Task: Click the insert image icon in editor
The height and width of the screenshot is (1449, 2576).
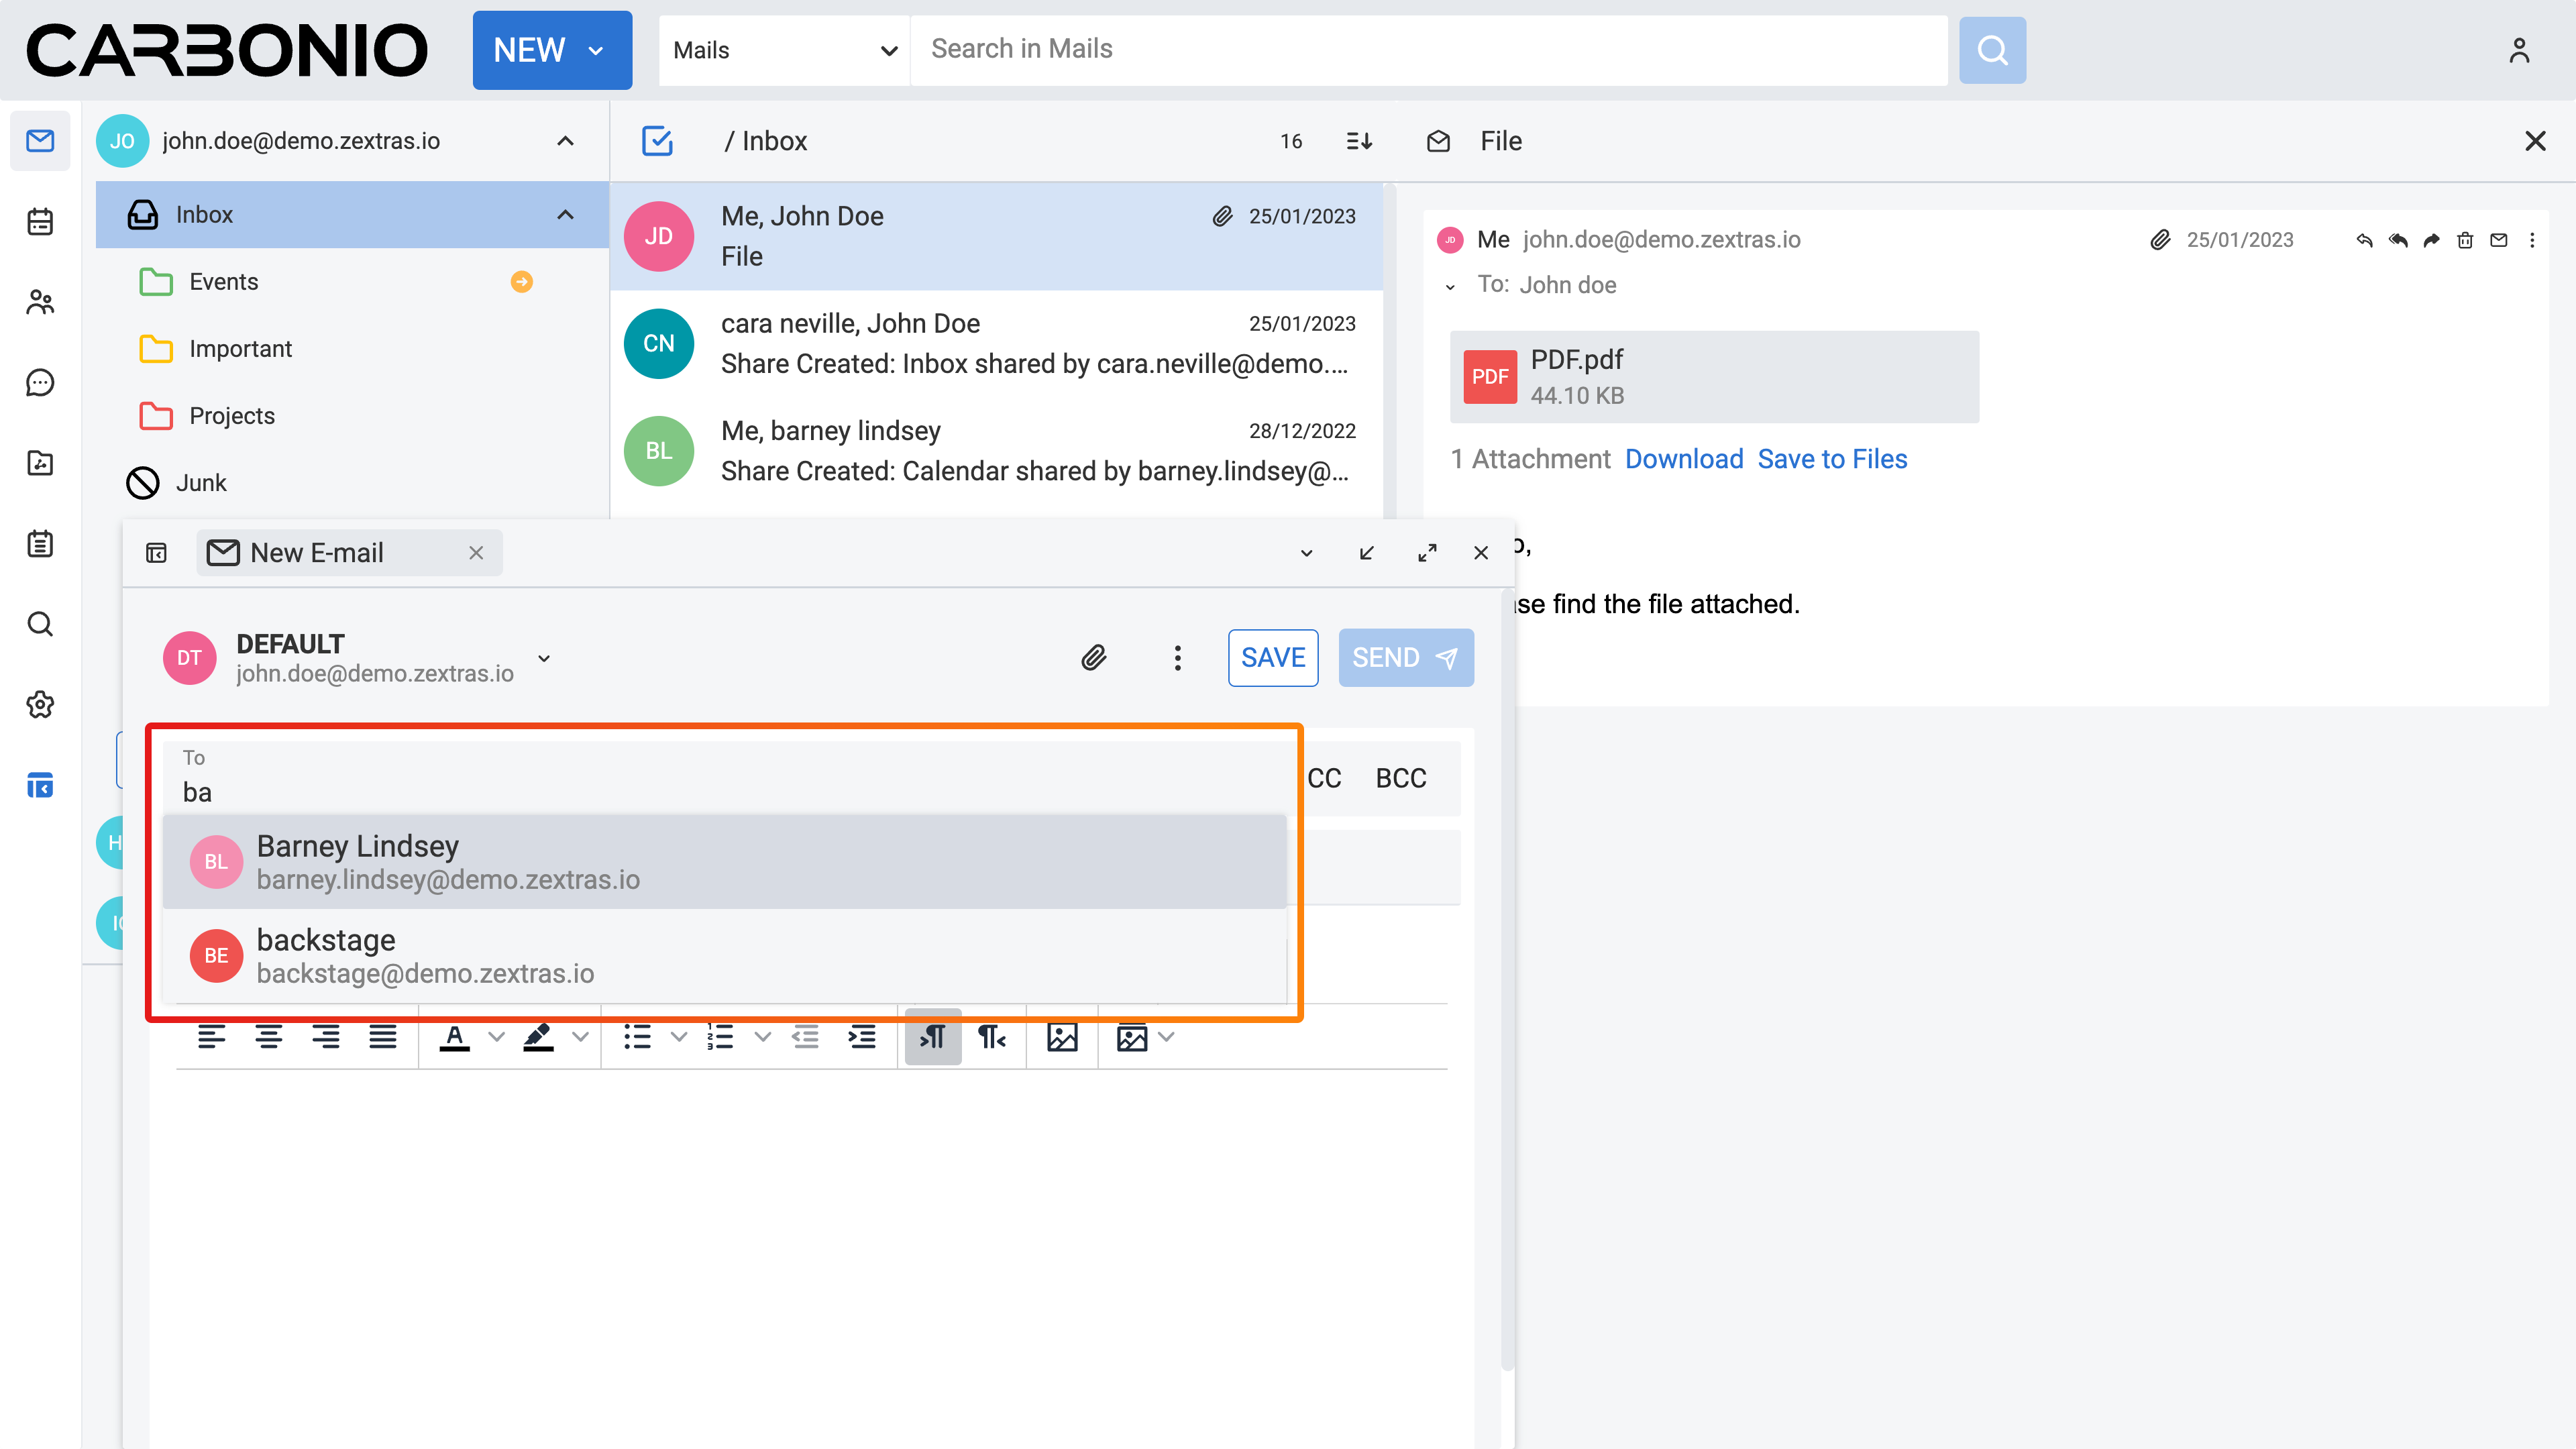Action: (1062, 1037)
